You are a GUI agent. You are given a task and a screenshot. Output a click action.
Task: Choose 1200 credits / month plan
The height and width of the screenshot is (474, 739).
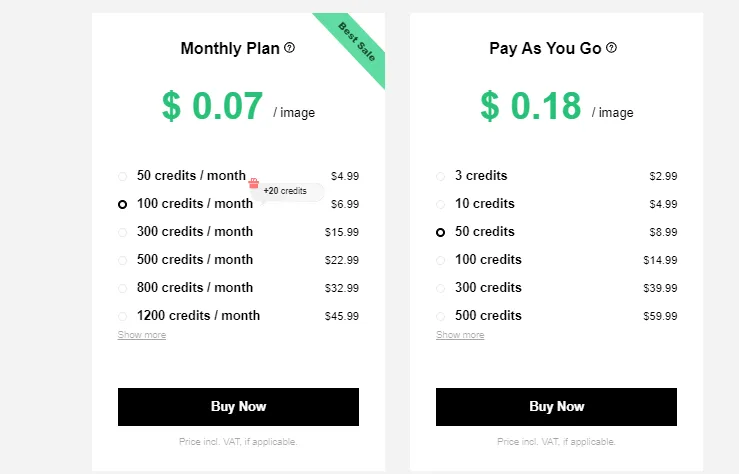click(122, 316)
